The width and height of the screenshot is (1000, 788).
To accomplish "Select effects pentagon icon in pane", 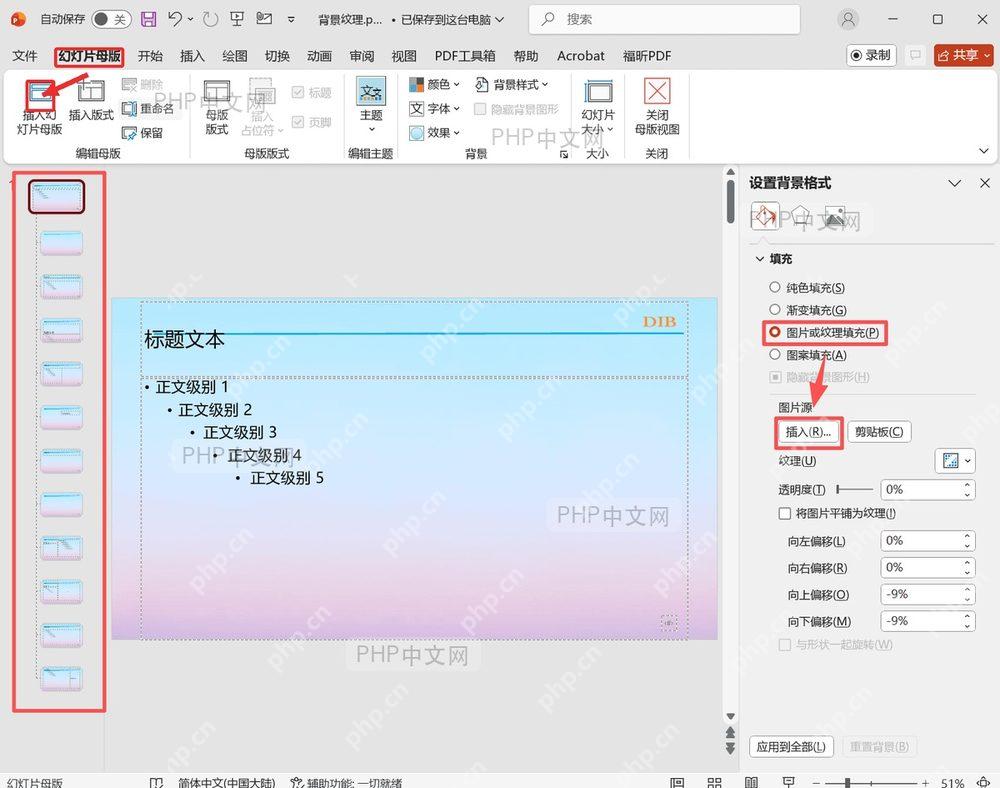I will 800,217.
